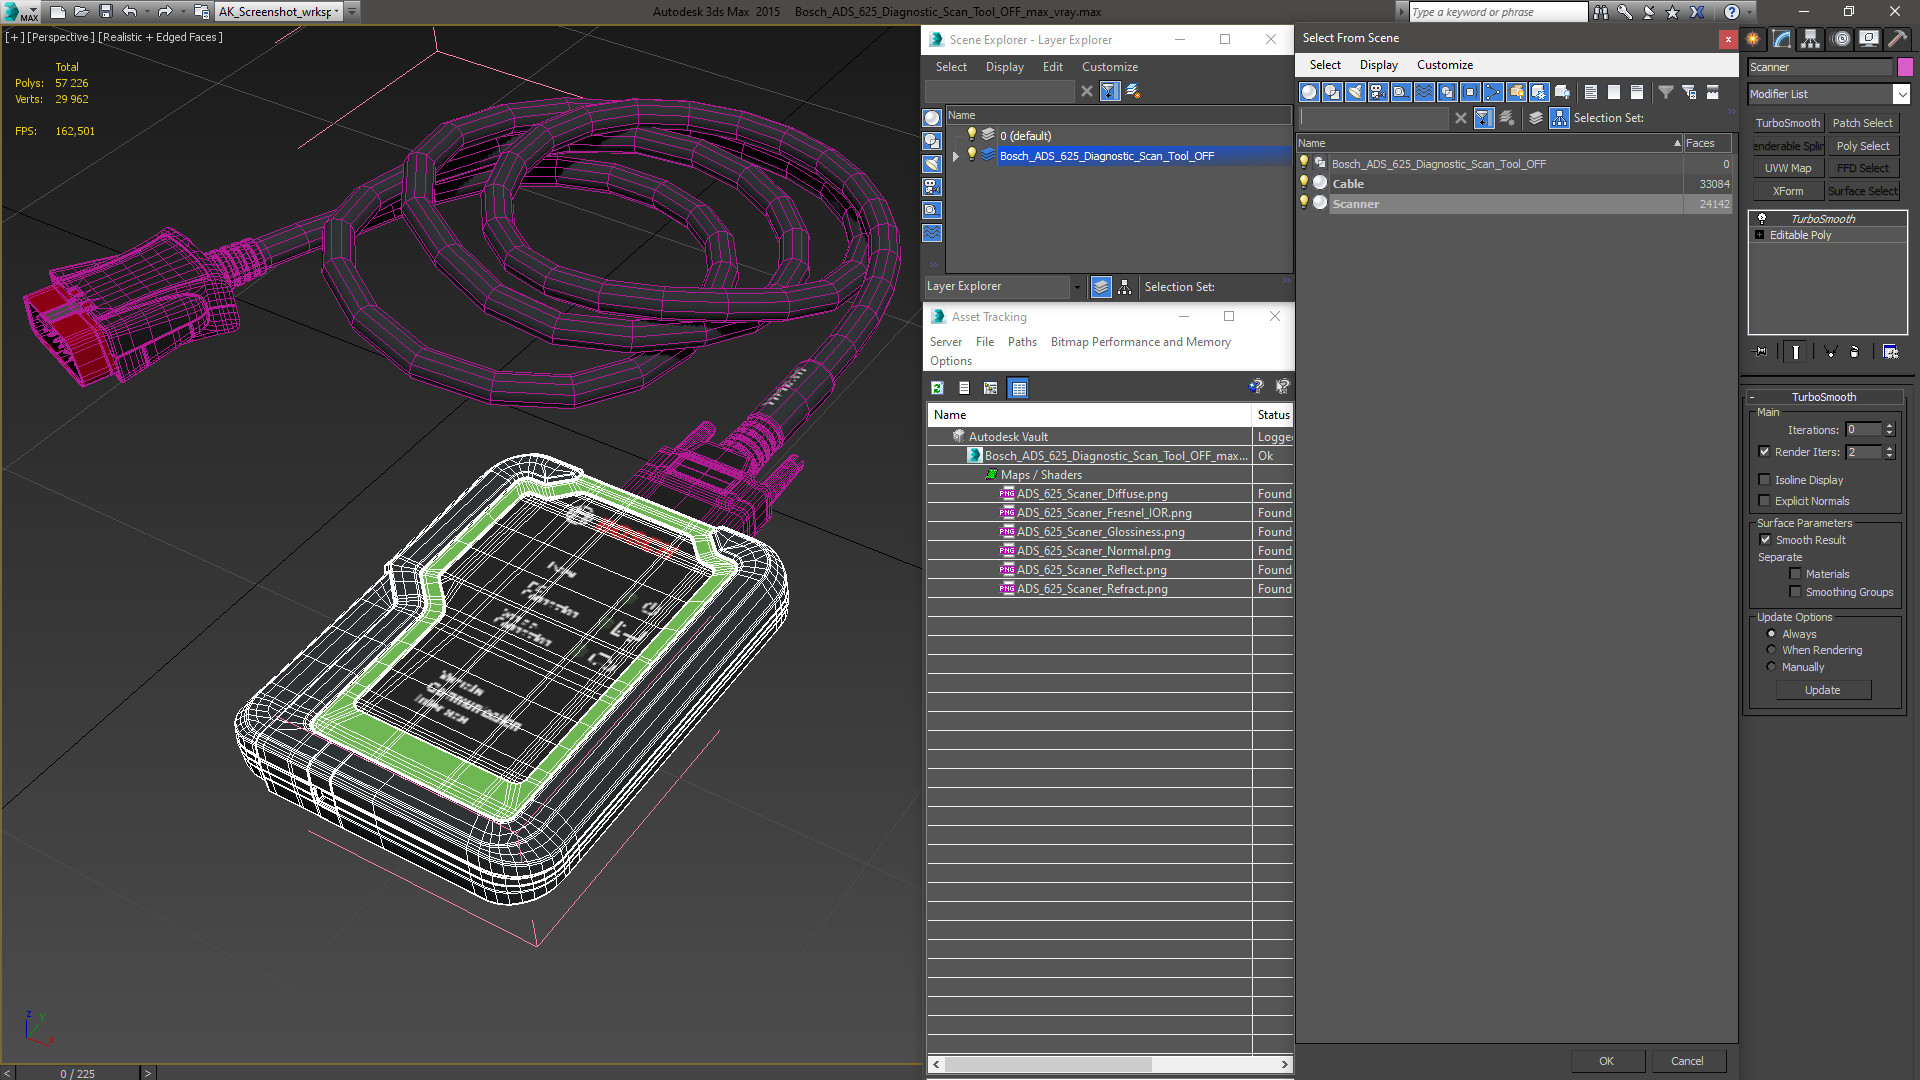Image resolution: width=1920 pixels, height=1080 pixels.
Task: Select When Rendering update option
Action: coord(1771,650)
